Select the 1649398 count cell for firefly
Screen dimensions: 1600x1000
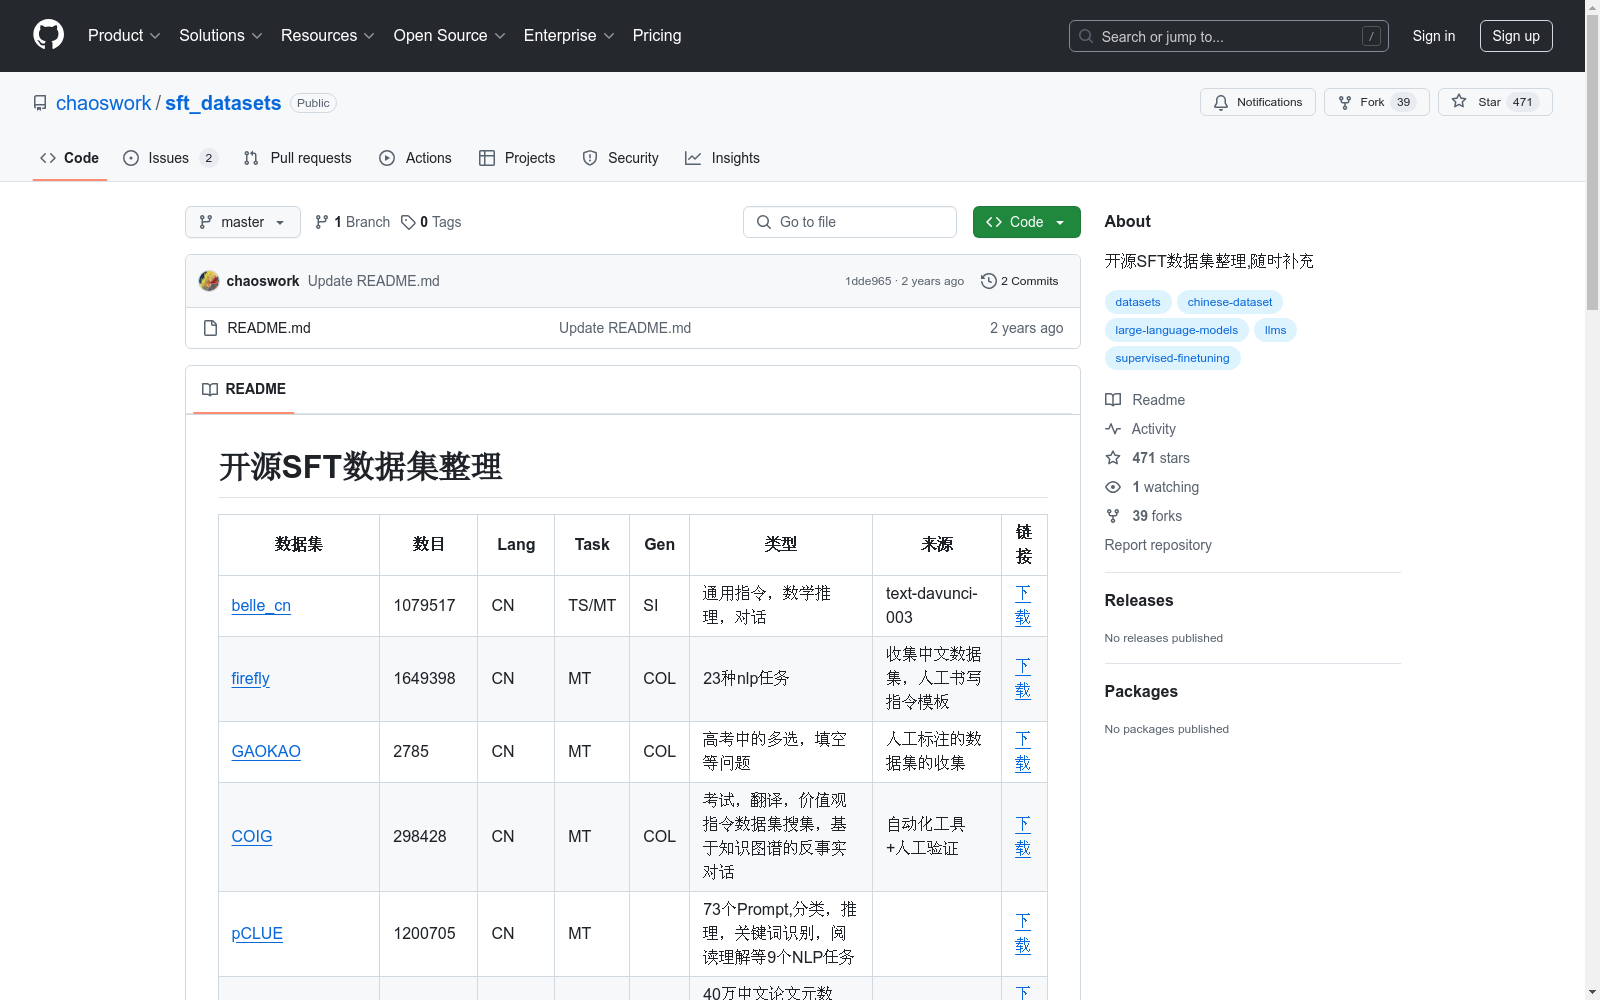pos(428,679)
